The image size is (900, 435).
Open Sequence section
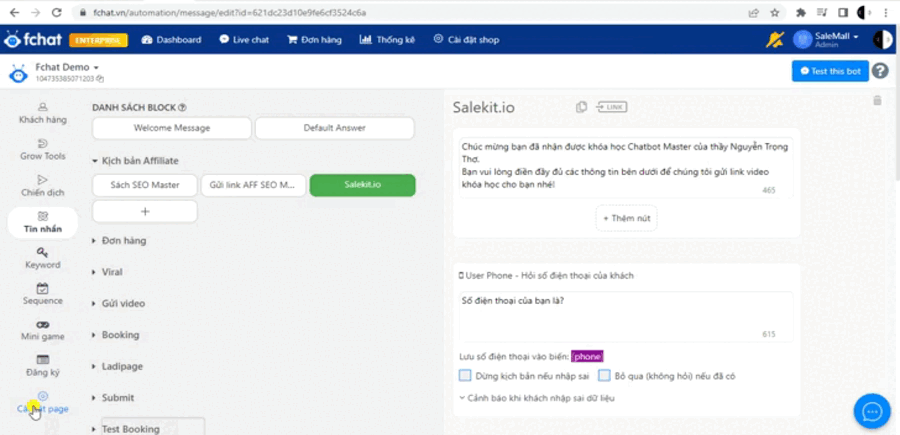[43, 294]
